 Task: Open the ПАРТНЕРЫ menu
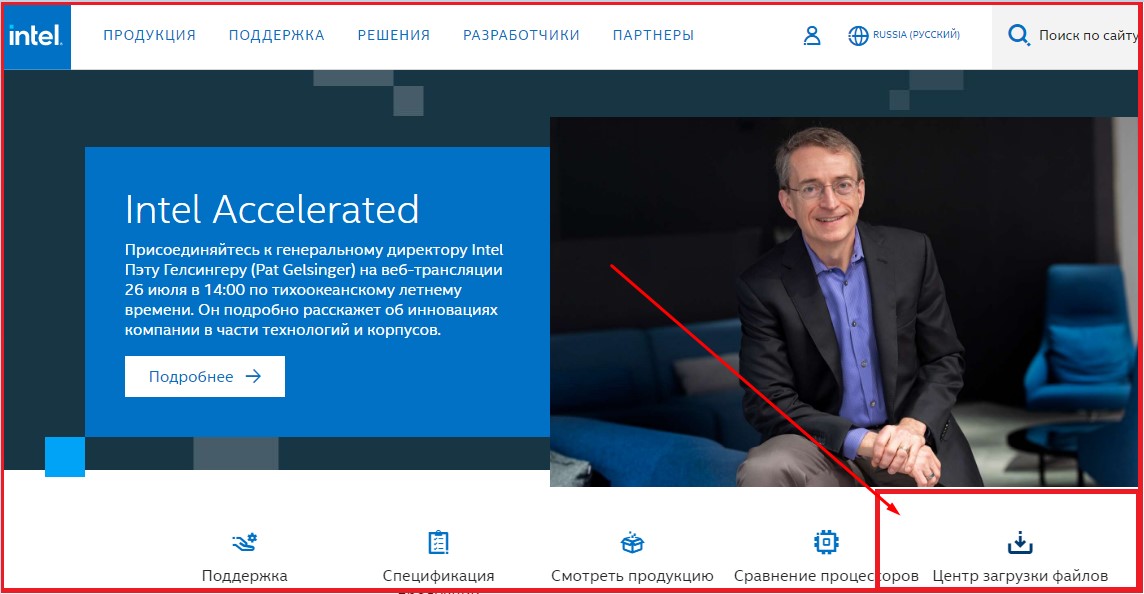[x=654, y=35]
